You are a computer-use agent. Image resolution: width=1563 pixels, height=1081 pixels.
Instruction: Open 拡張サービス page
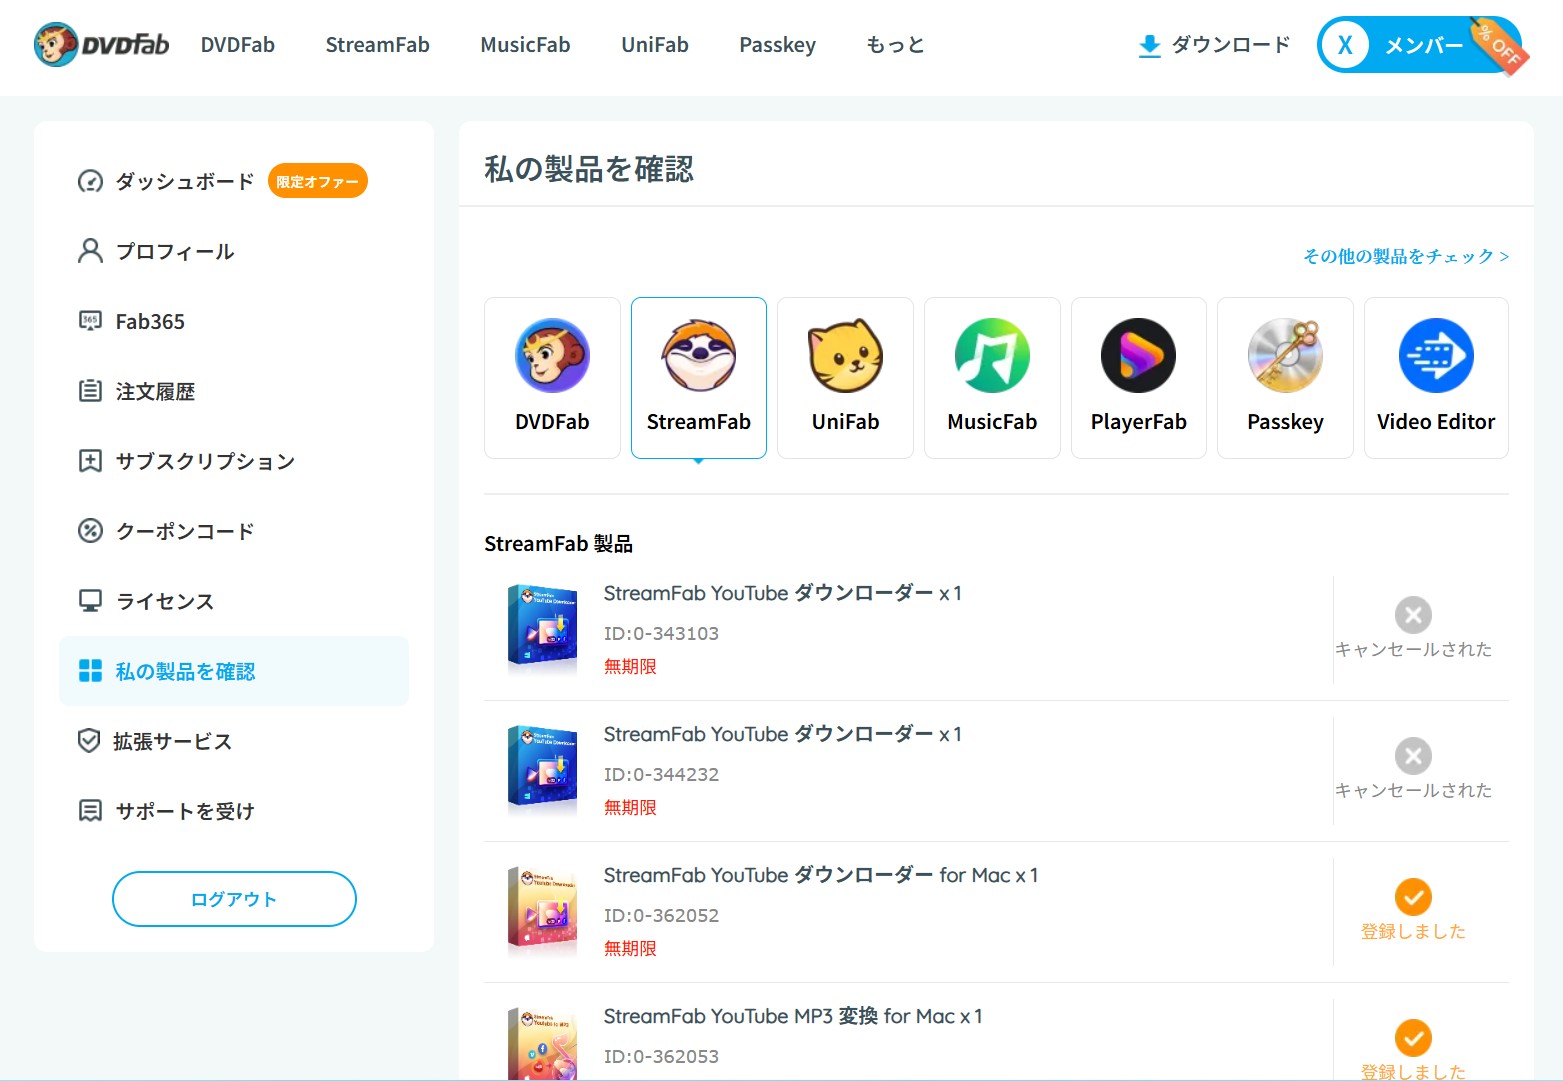point(172,741)
